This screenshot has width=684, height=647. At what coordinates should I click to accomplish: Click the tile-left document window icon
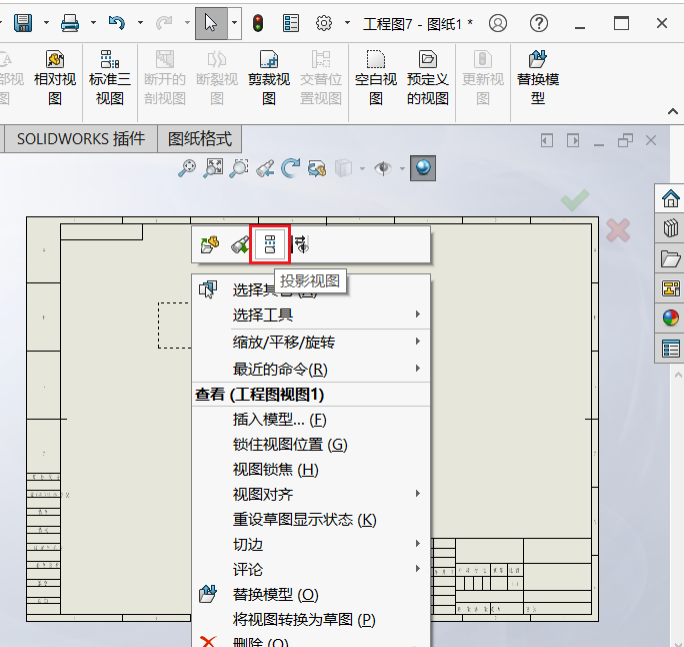click(x=547, y=140)
